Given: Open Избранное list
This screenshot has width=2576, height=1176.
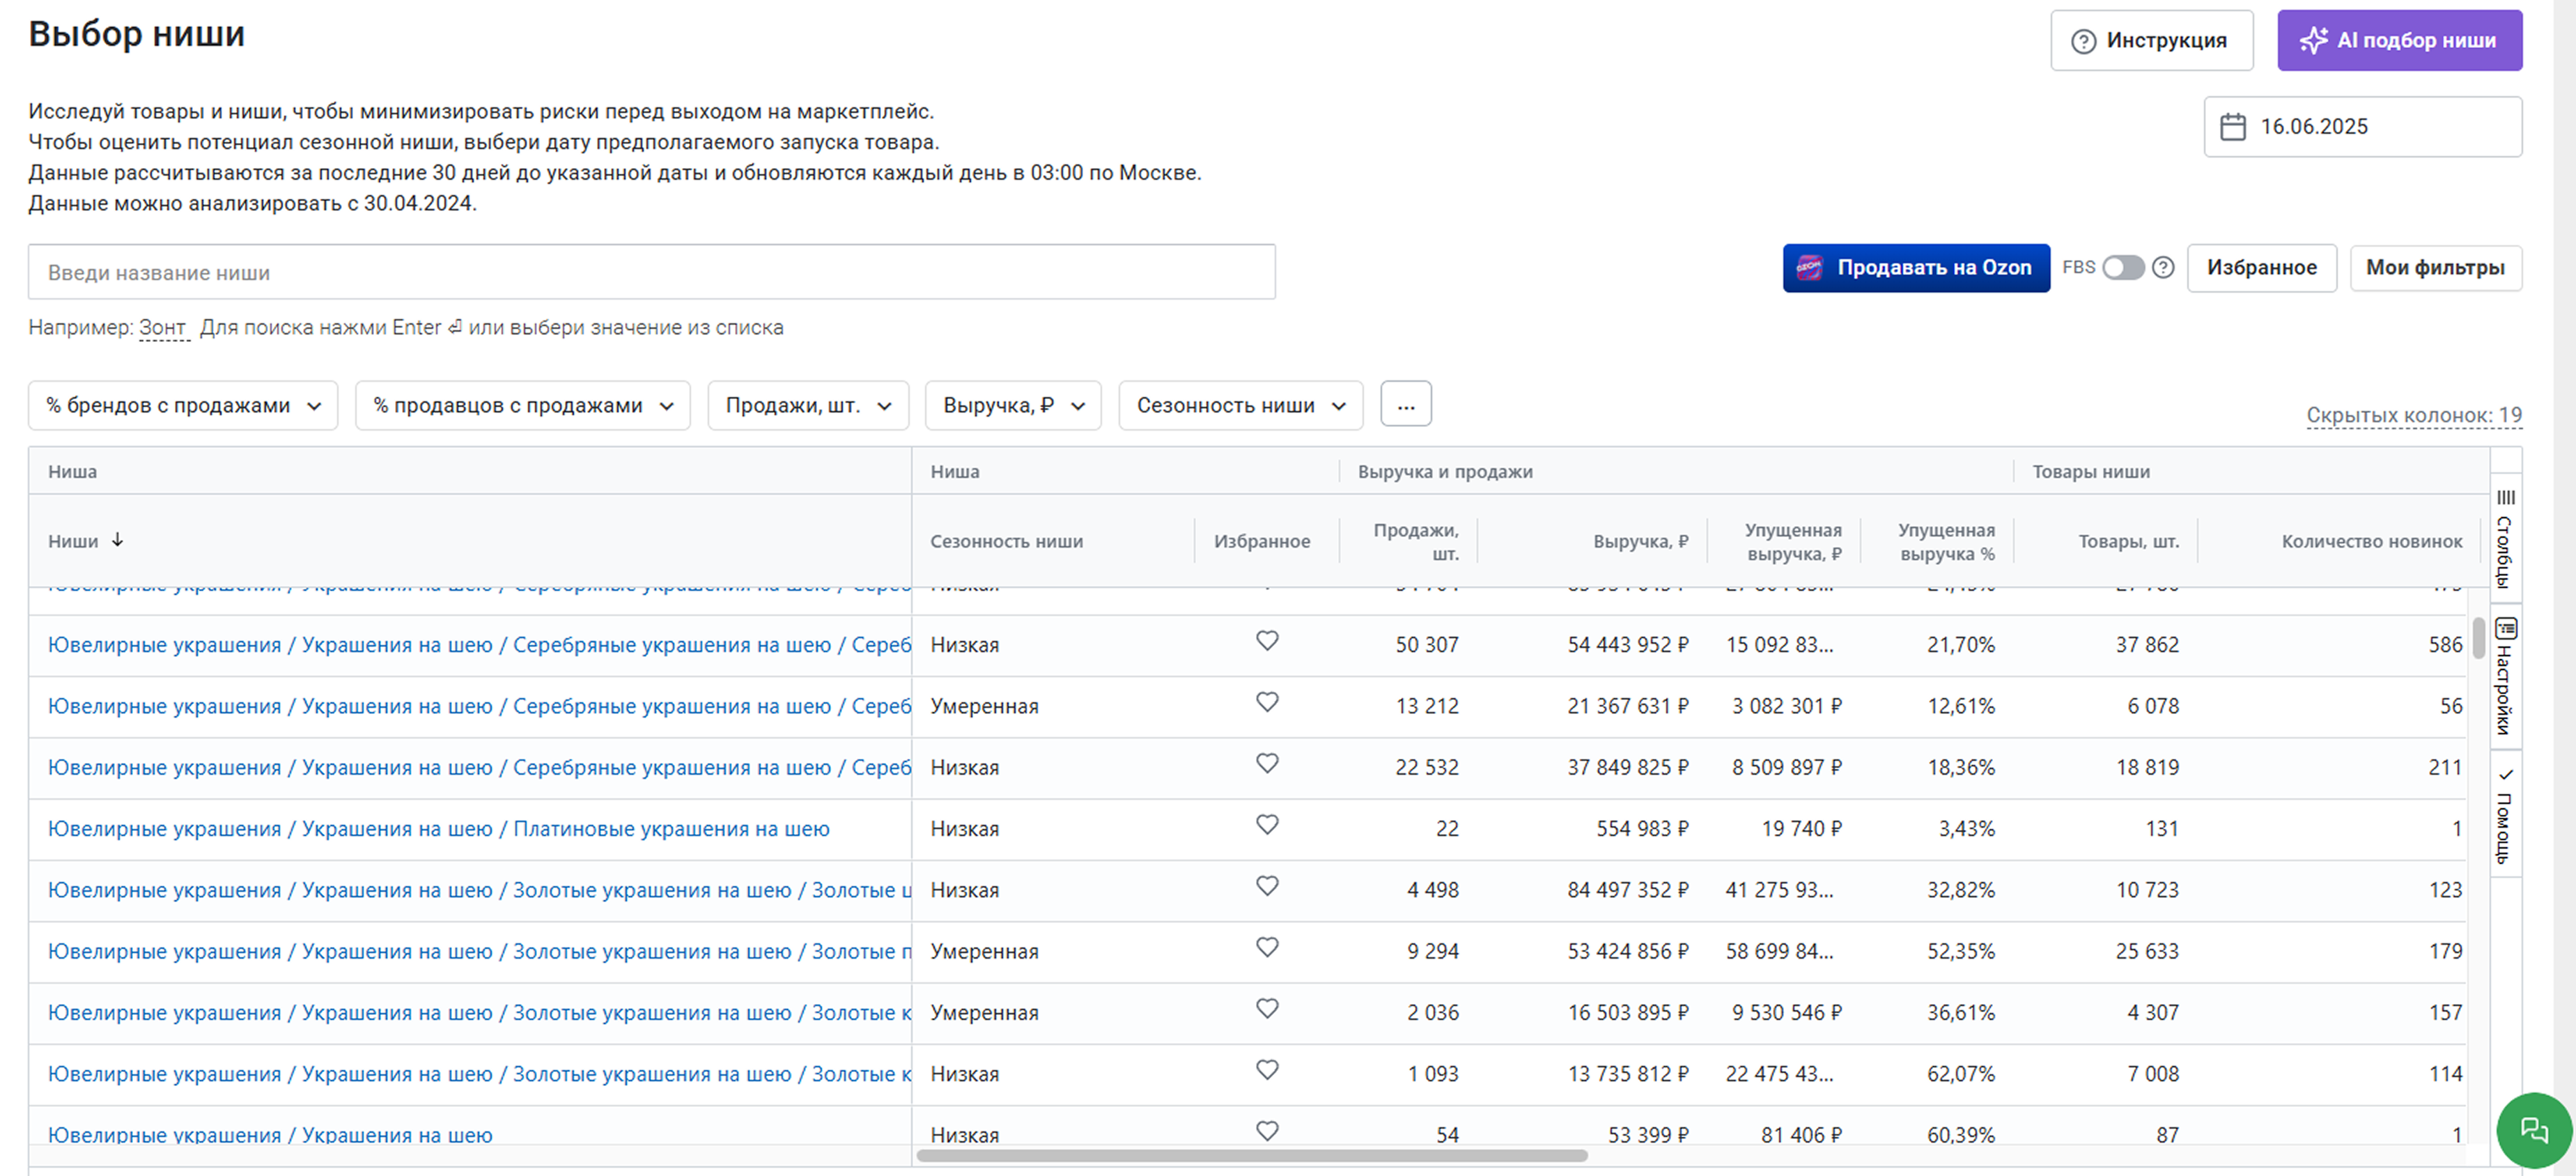Looking at the screenshot, I should pyautogui.click(x=2261, y=268).
